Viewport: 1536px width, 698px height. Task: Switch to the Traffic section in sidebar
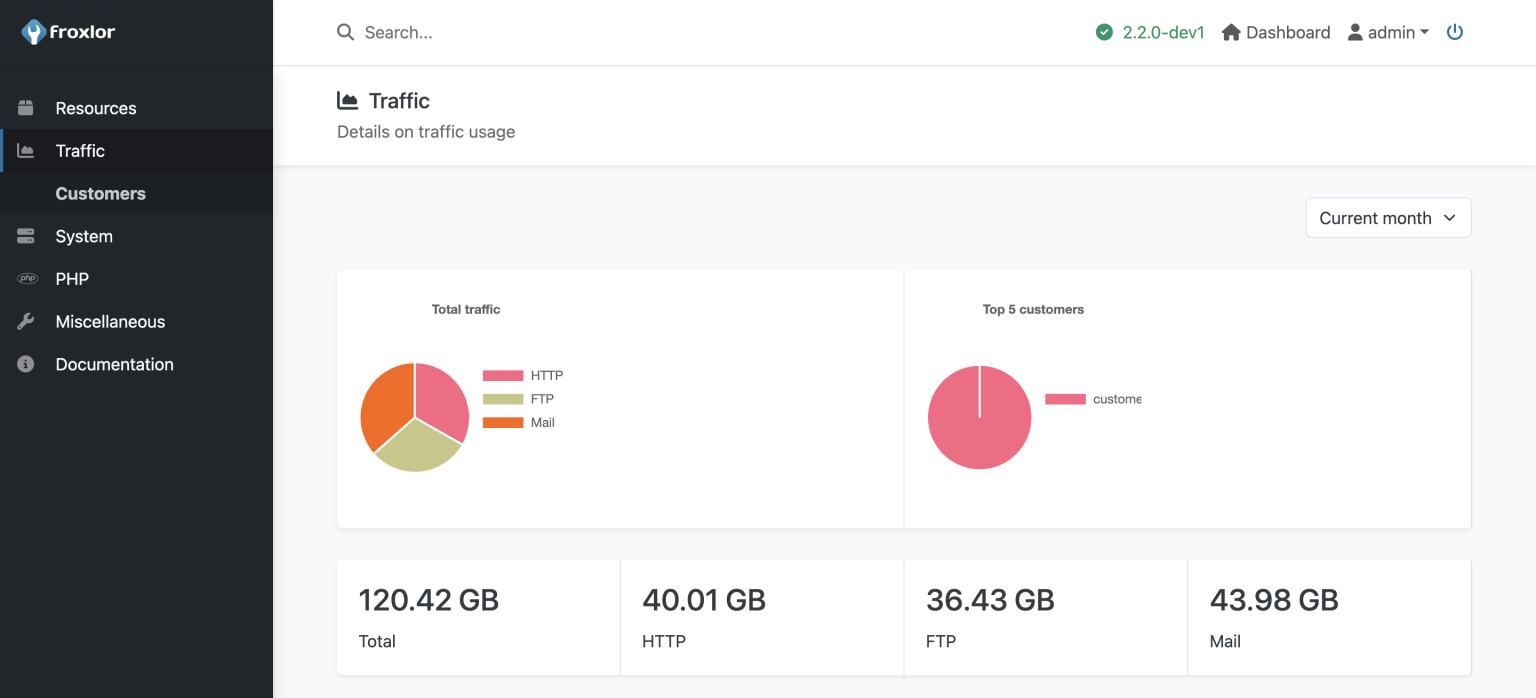pyautogui.click(x=80, y=150)
